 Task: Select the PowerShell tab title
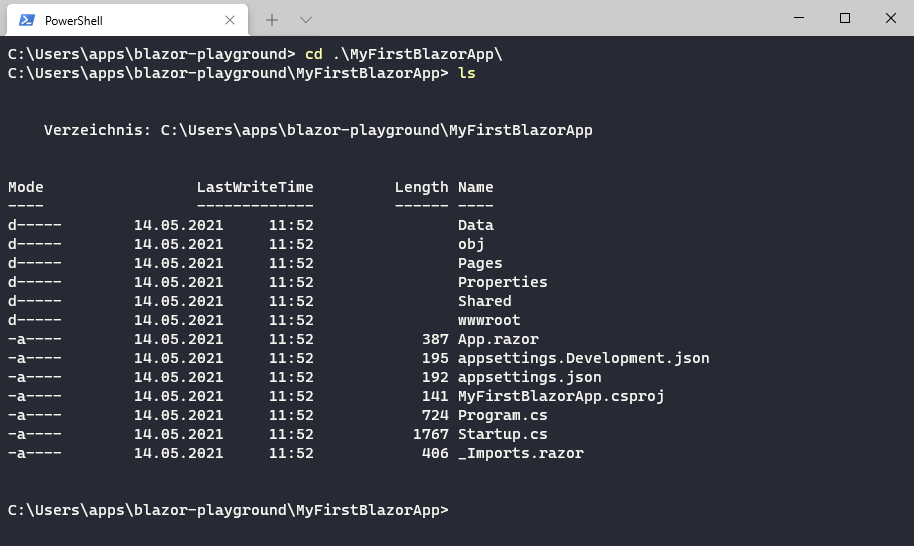73,20
